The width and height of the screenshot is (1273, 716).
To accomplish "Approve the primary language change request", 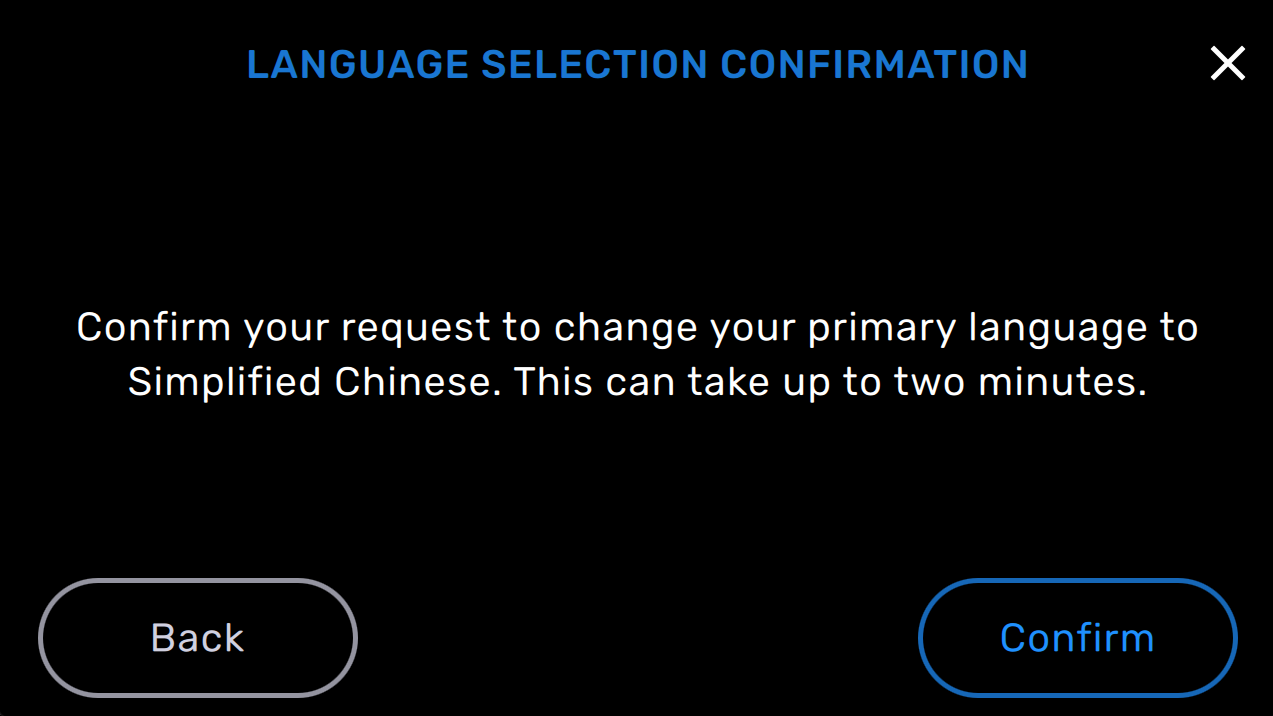I will (x=1076, y=637).
